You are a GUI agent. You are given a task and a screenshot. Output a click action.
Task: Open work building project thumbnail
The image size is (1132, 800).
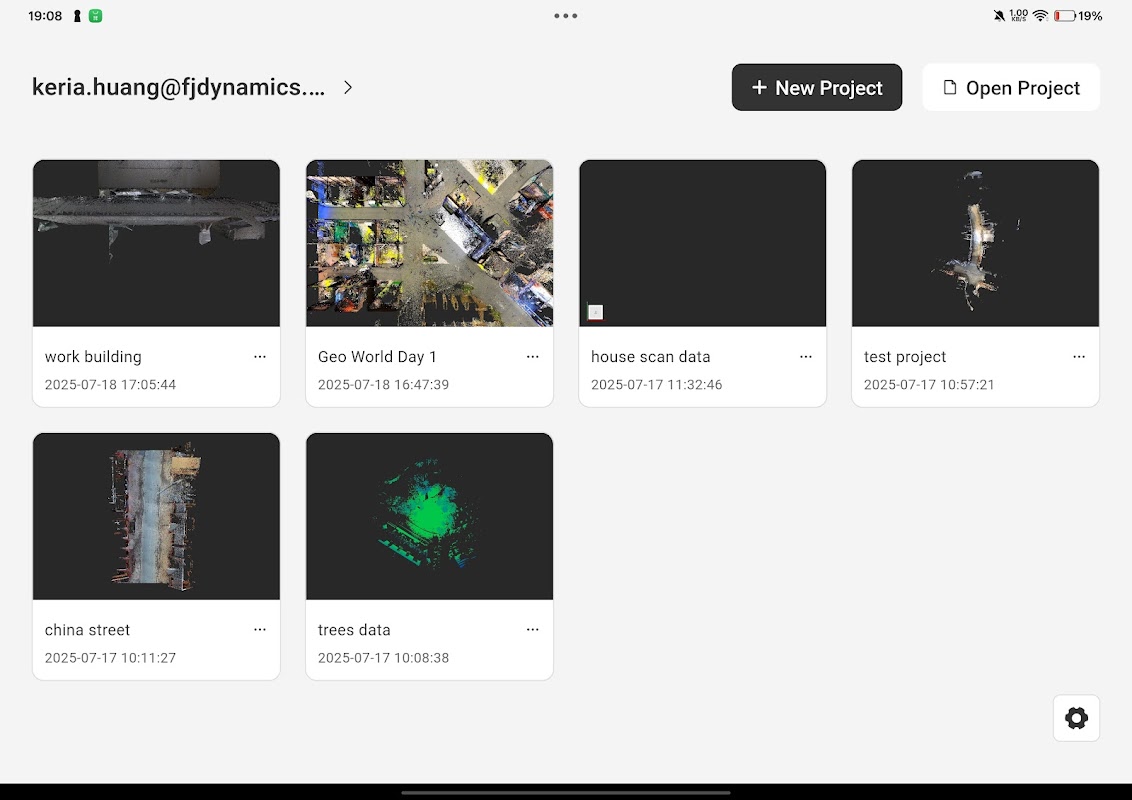(156, 243)
